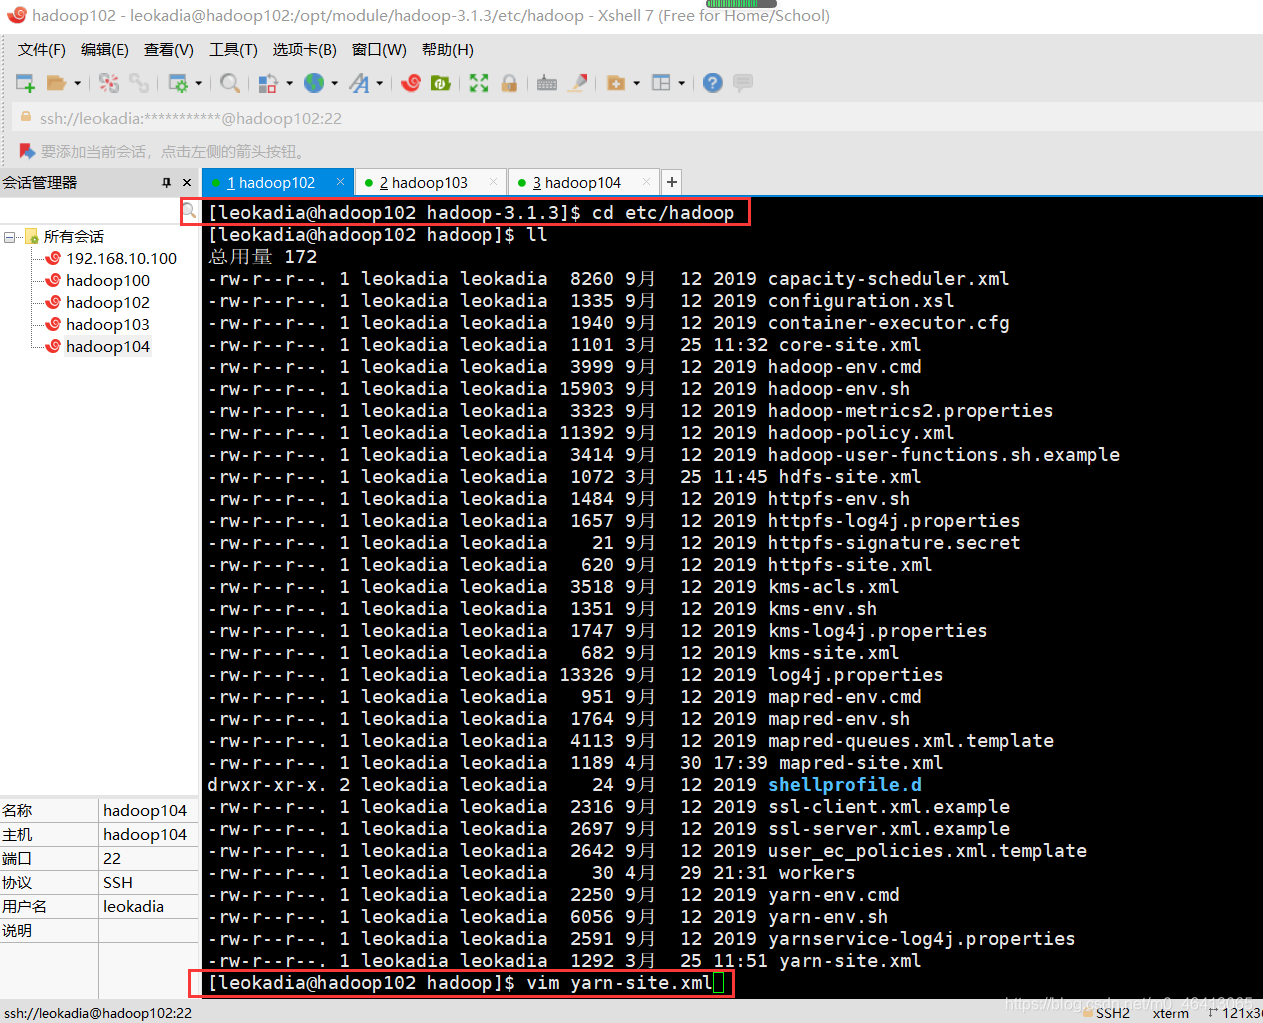Click the New Session toolbar icon
Image resolution: width=1263 pixels, height=1023 pixels.
click(25, 83)
